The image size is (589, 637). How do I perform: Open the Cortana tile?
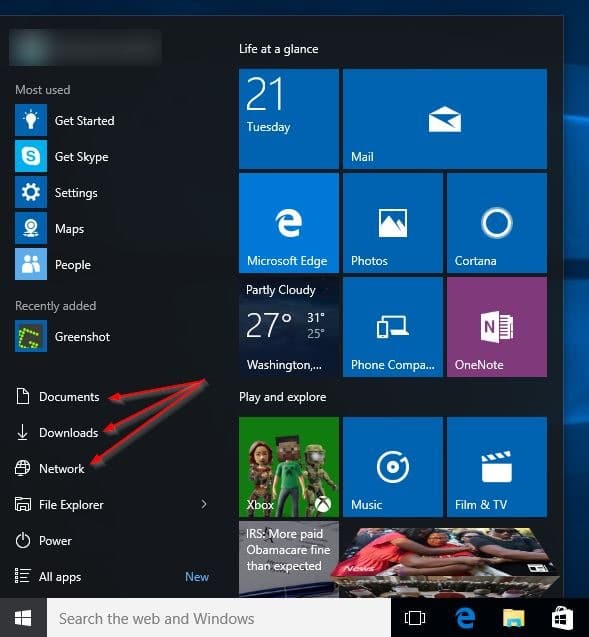497,223
